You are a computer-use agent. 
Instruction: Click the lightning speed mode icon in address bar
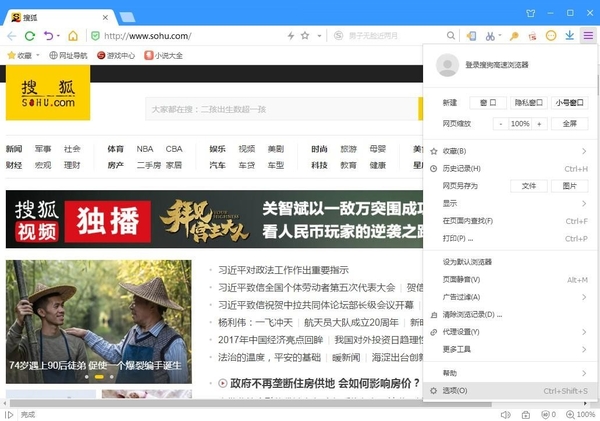coord(290,36)
